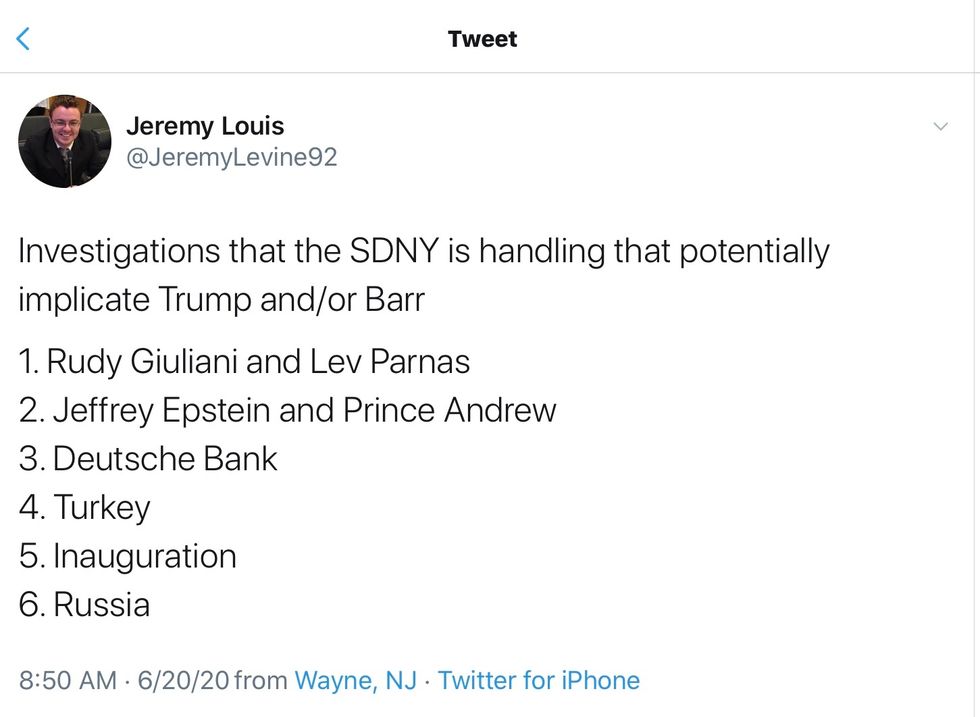Image resolution: width=980 pixels, height=717 pixels.
Task: Click the 8:50 AM timestamp
Action: [68, 681]
